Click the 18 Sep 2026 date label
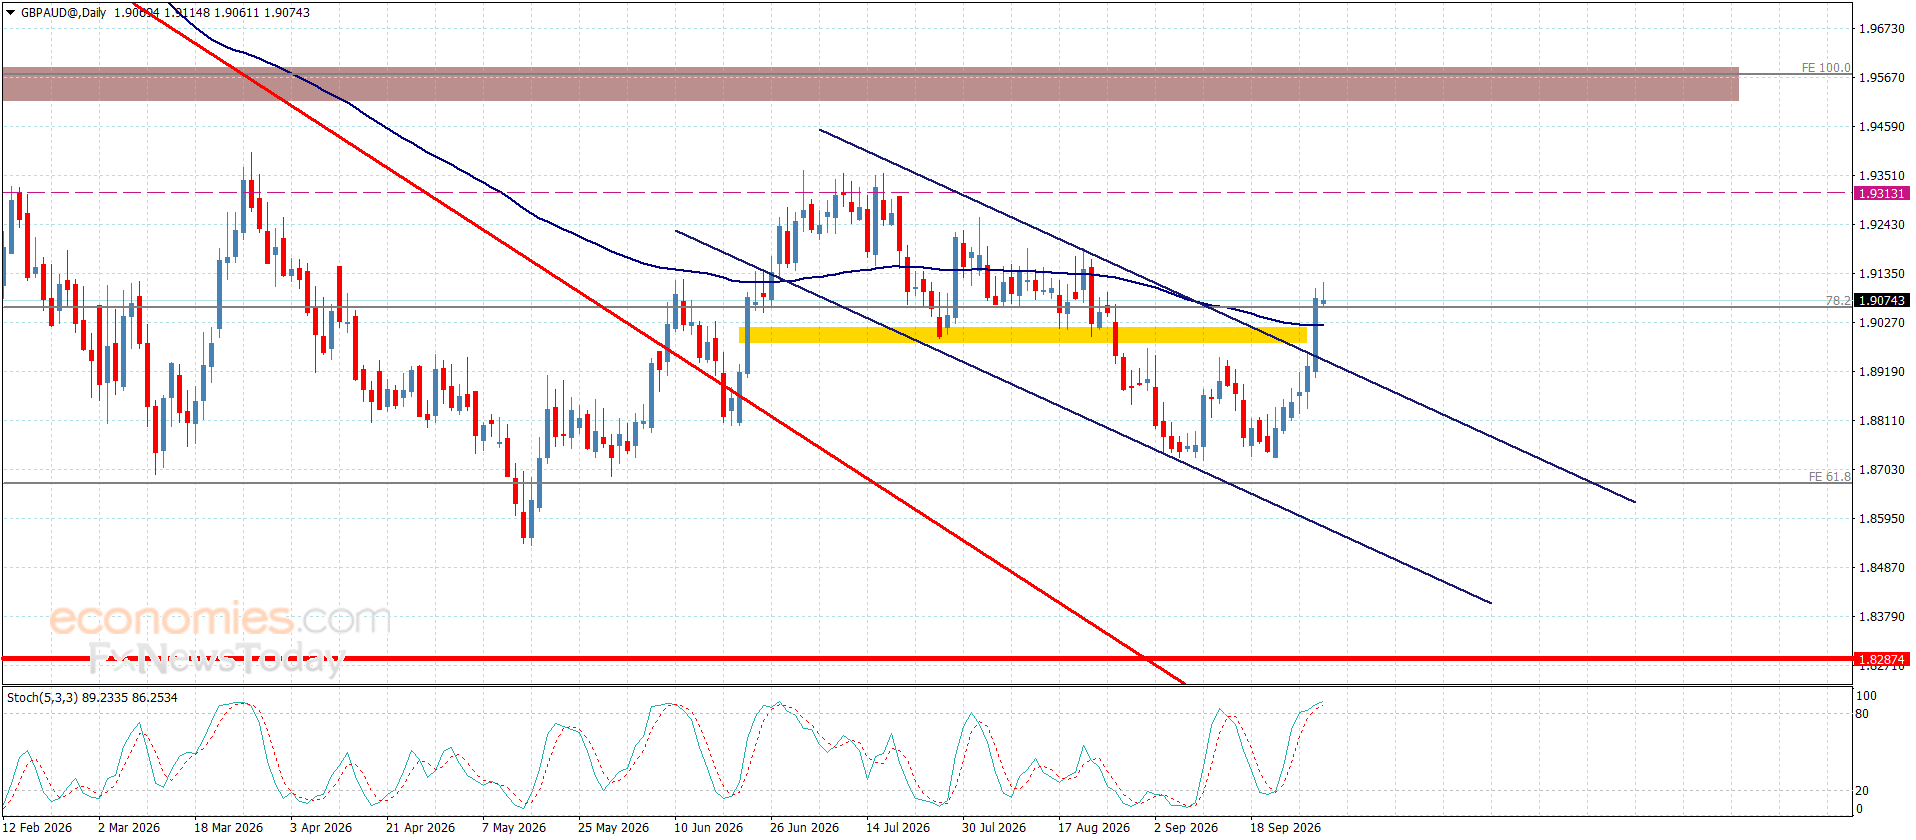 pos(1285,828)
